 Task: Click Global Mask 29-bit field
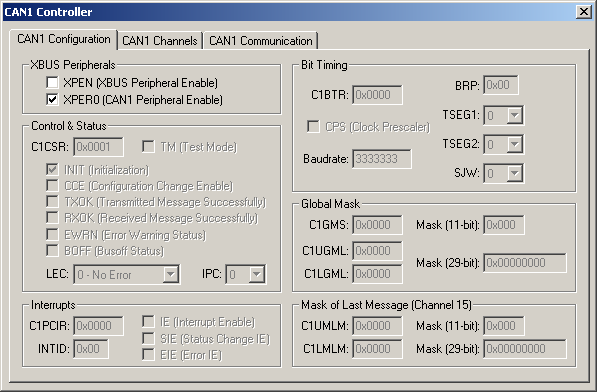[525, 263]
